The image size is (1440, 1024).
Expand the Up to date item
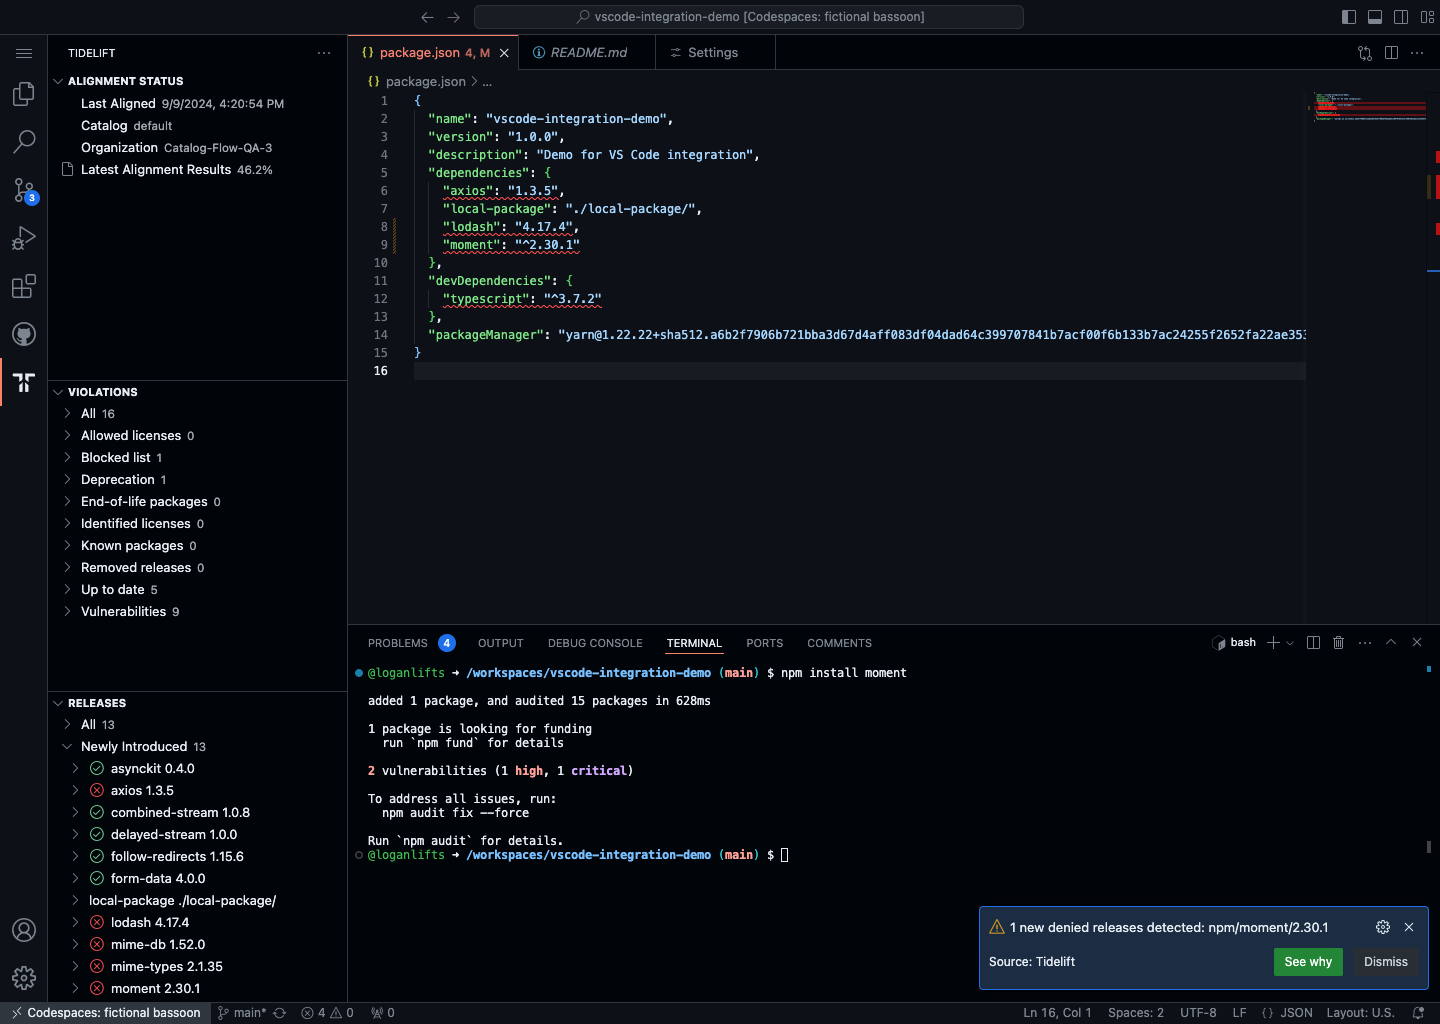pyautogui.click(x=197, y=590)
